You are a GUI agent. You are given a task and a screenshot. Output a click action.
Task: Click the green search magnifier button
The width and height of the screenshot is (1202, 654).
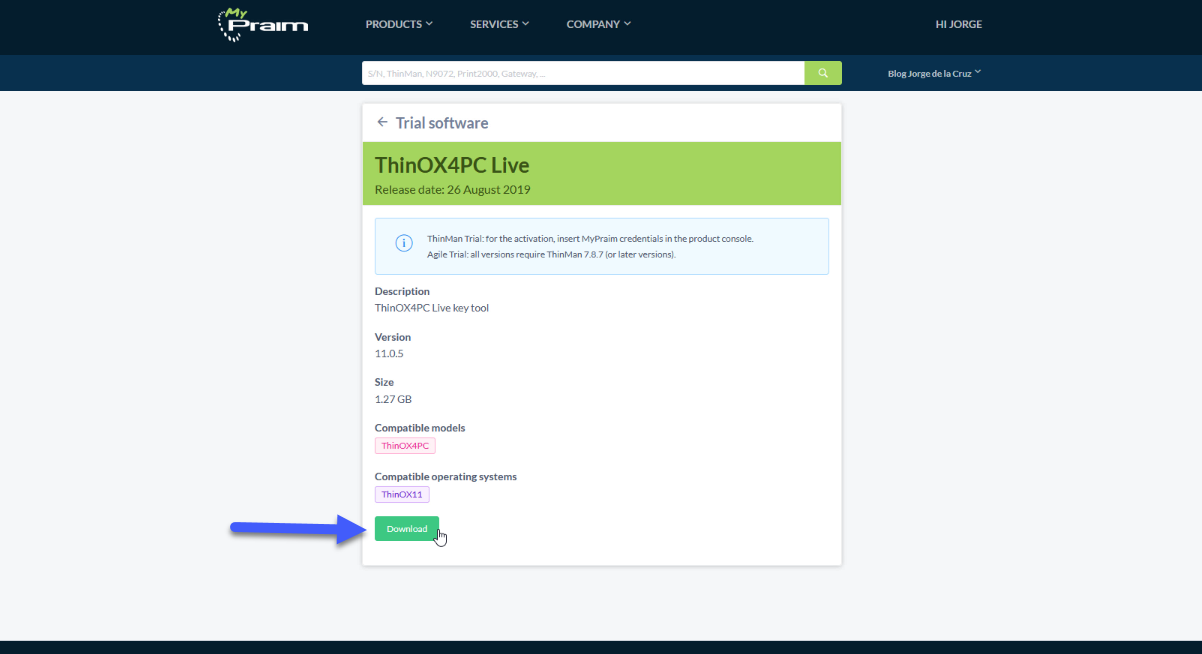pyautogui.click(x=823, y=73)
